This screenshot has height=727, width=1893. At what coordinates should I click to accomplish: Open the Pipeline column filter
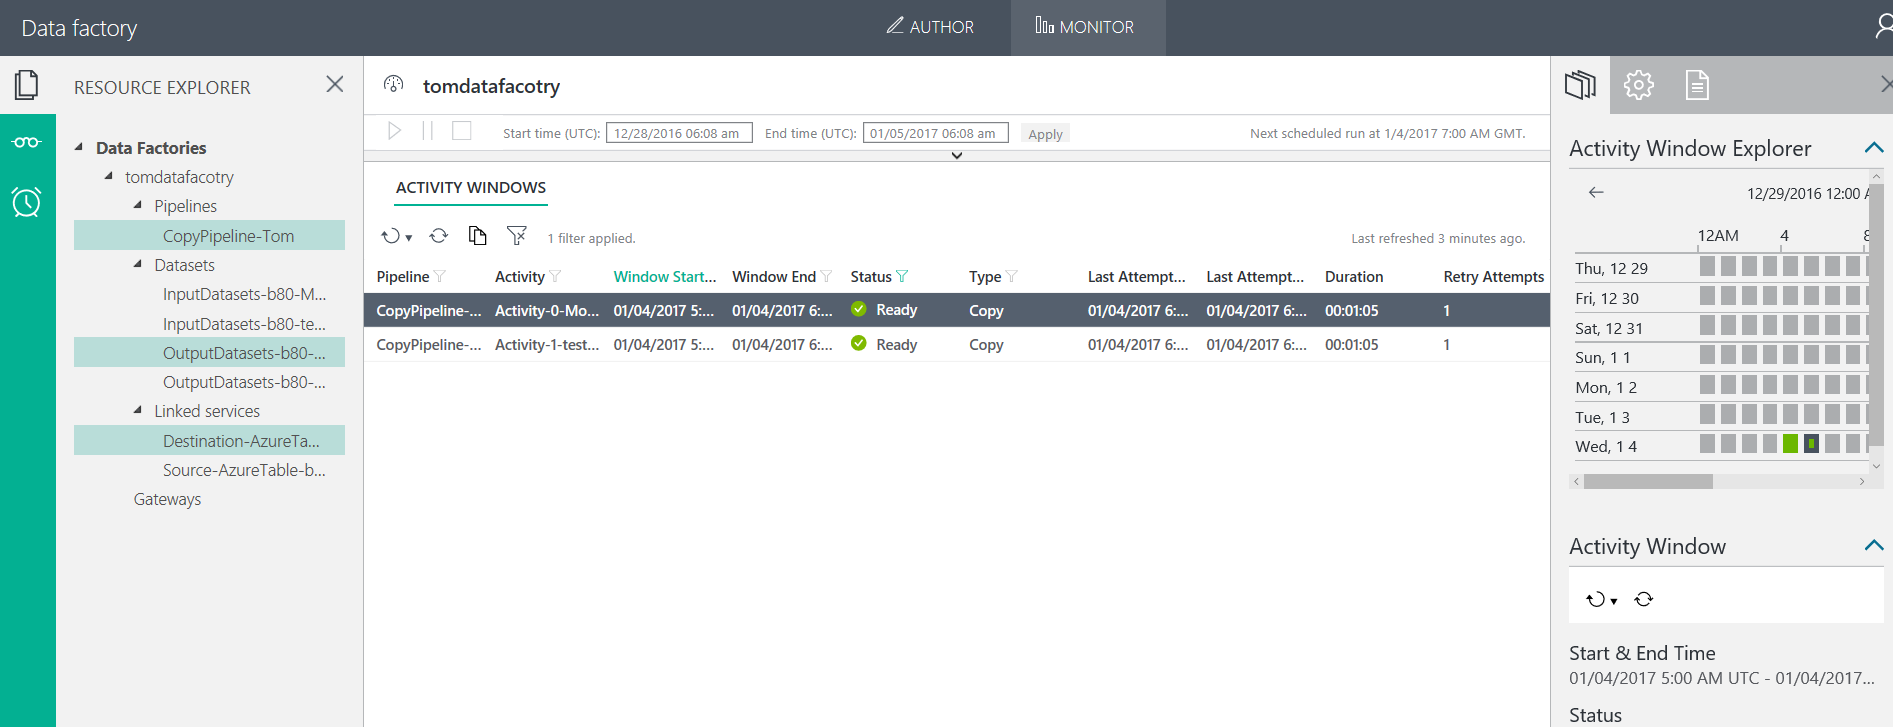pos(440,277)
